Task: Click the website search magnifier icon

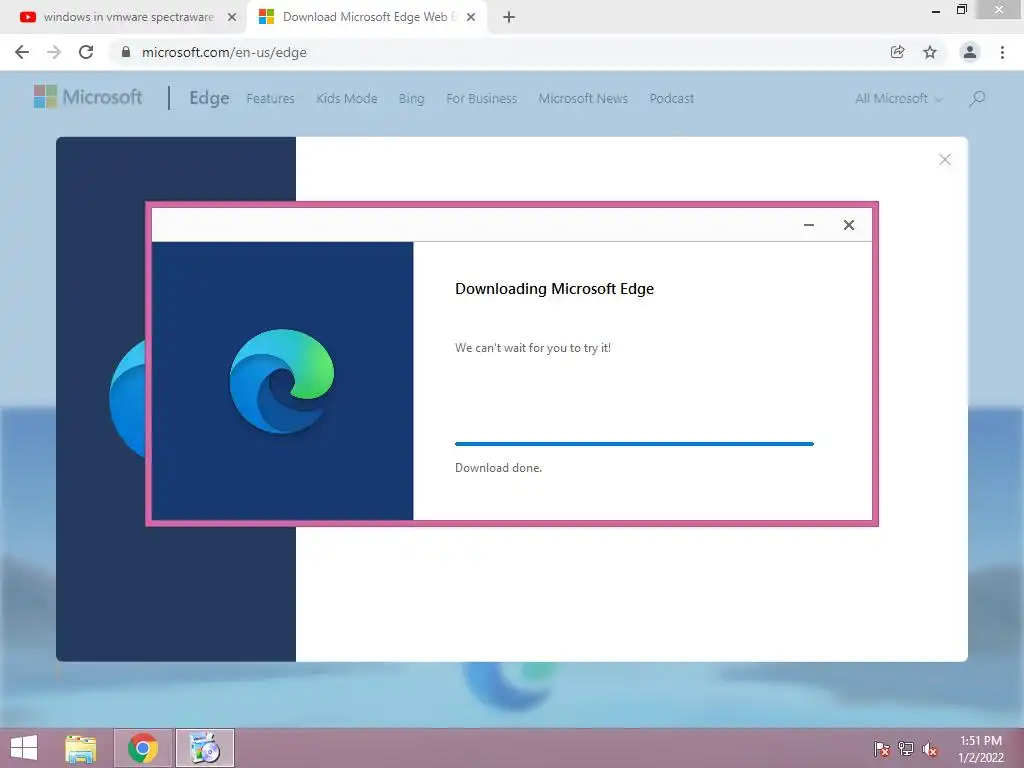Action: point(977,99)
